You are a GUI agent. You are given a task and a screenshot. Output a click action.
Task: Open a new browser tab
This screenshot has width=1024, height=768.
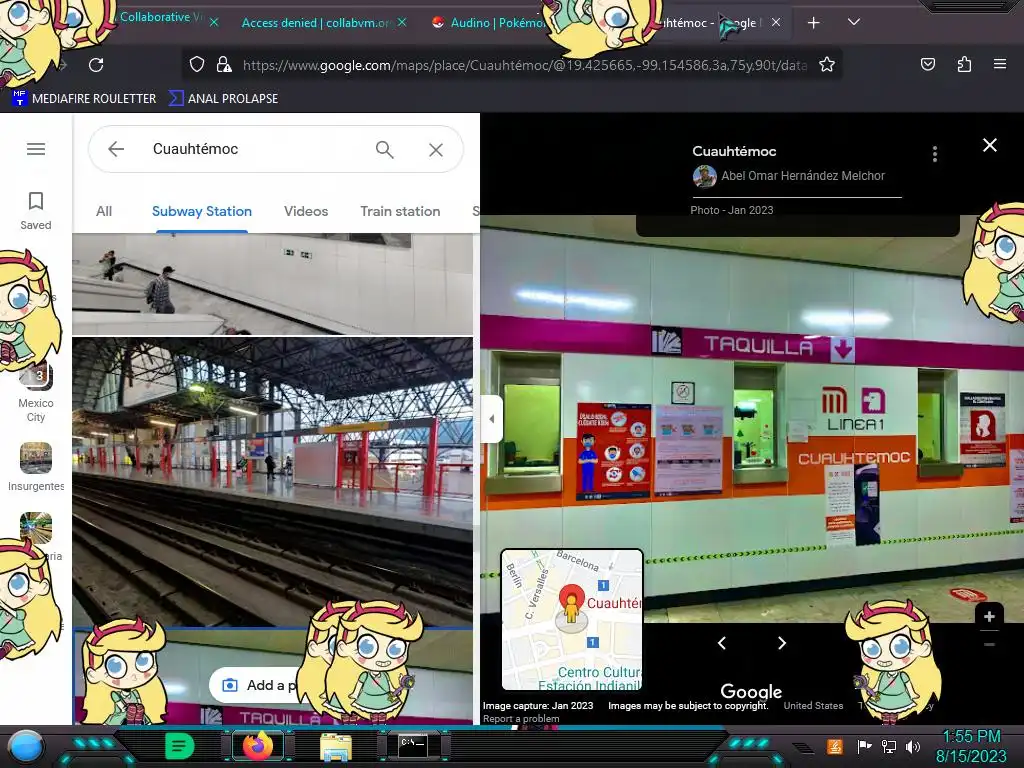pos(813,23)
